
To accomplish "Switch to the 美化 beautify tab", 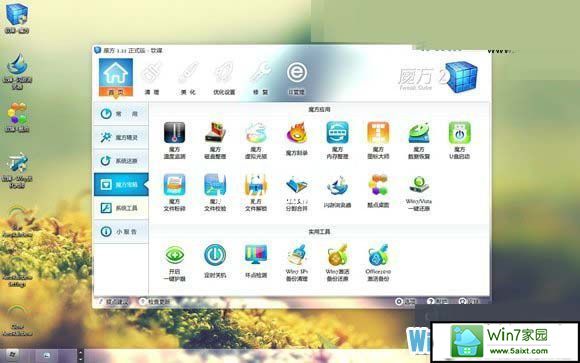I will 188,78.
